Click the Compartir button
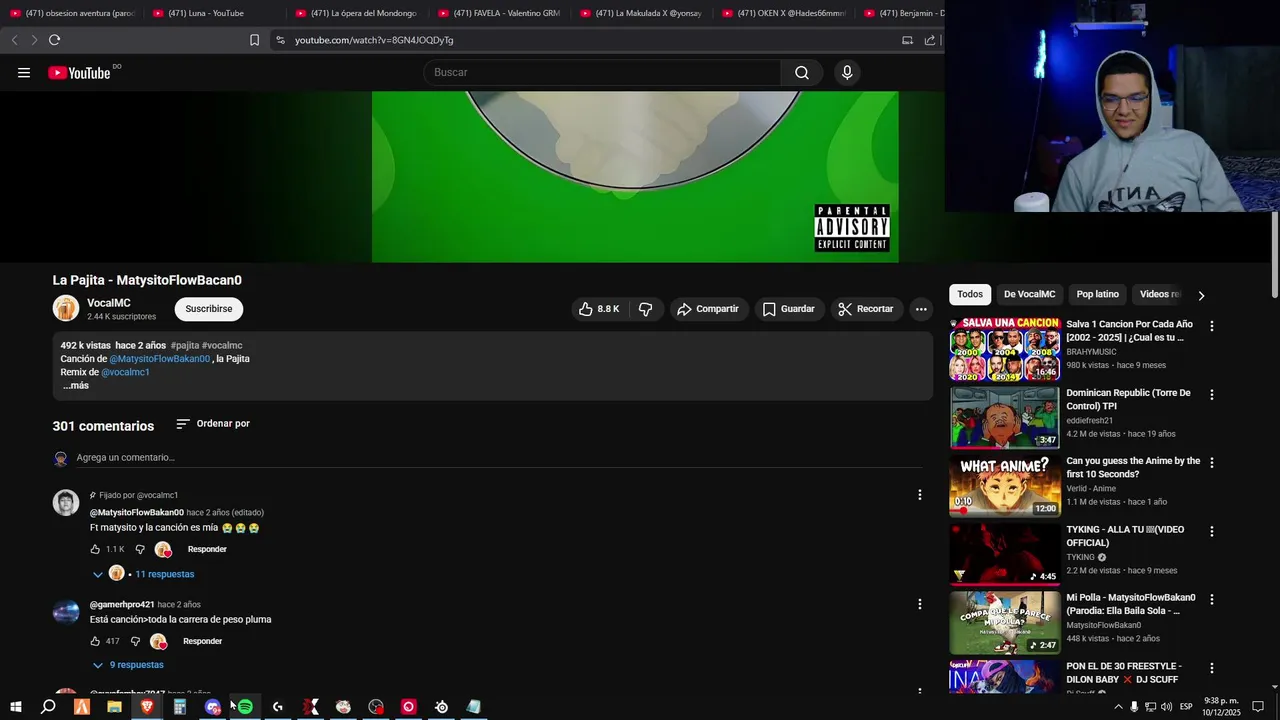Viewport: 1280px width, 720px height. coord(709,309)
